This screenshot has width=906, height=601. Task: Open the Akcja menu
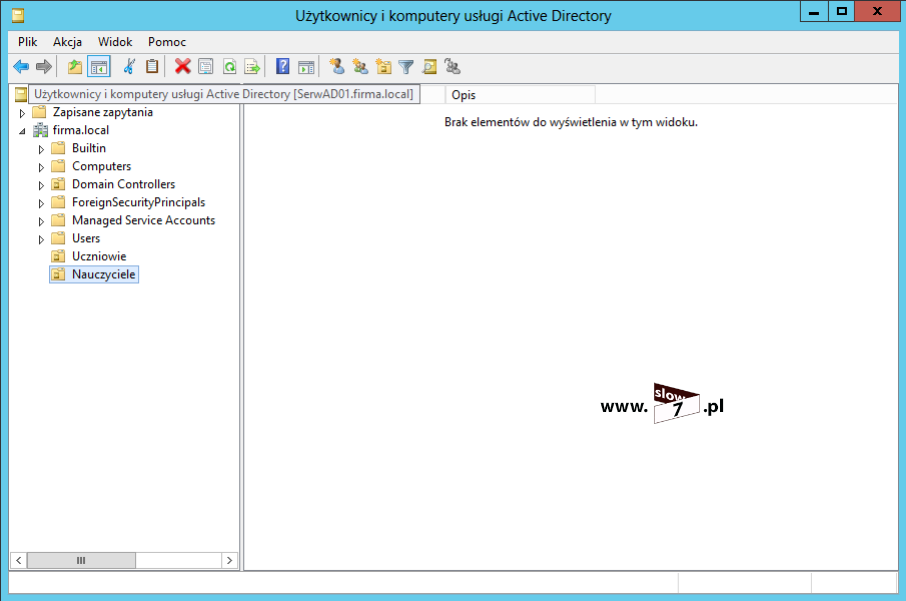pyautogui.click(x=68, y=42)
